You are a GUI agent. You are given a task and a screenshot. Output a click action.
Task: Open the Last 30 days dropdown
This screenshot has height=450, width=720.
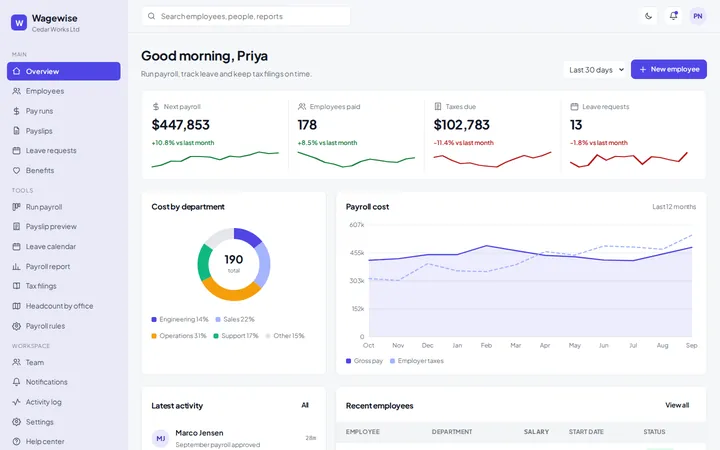pyautogui.click(x=595, y=70)
